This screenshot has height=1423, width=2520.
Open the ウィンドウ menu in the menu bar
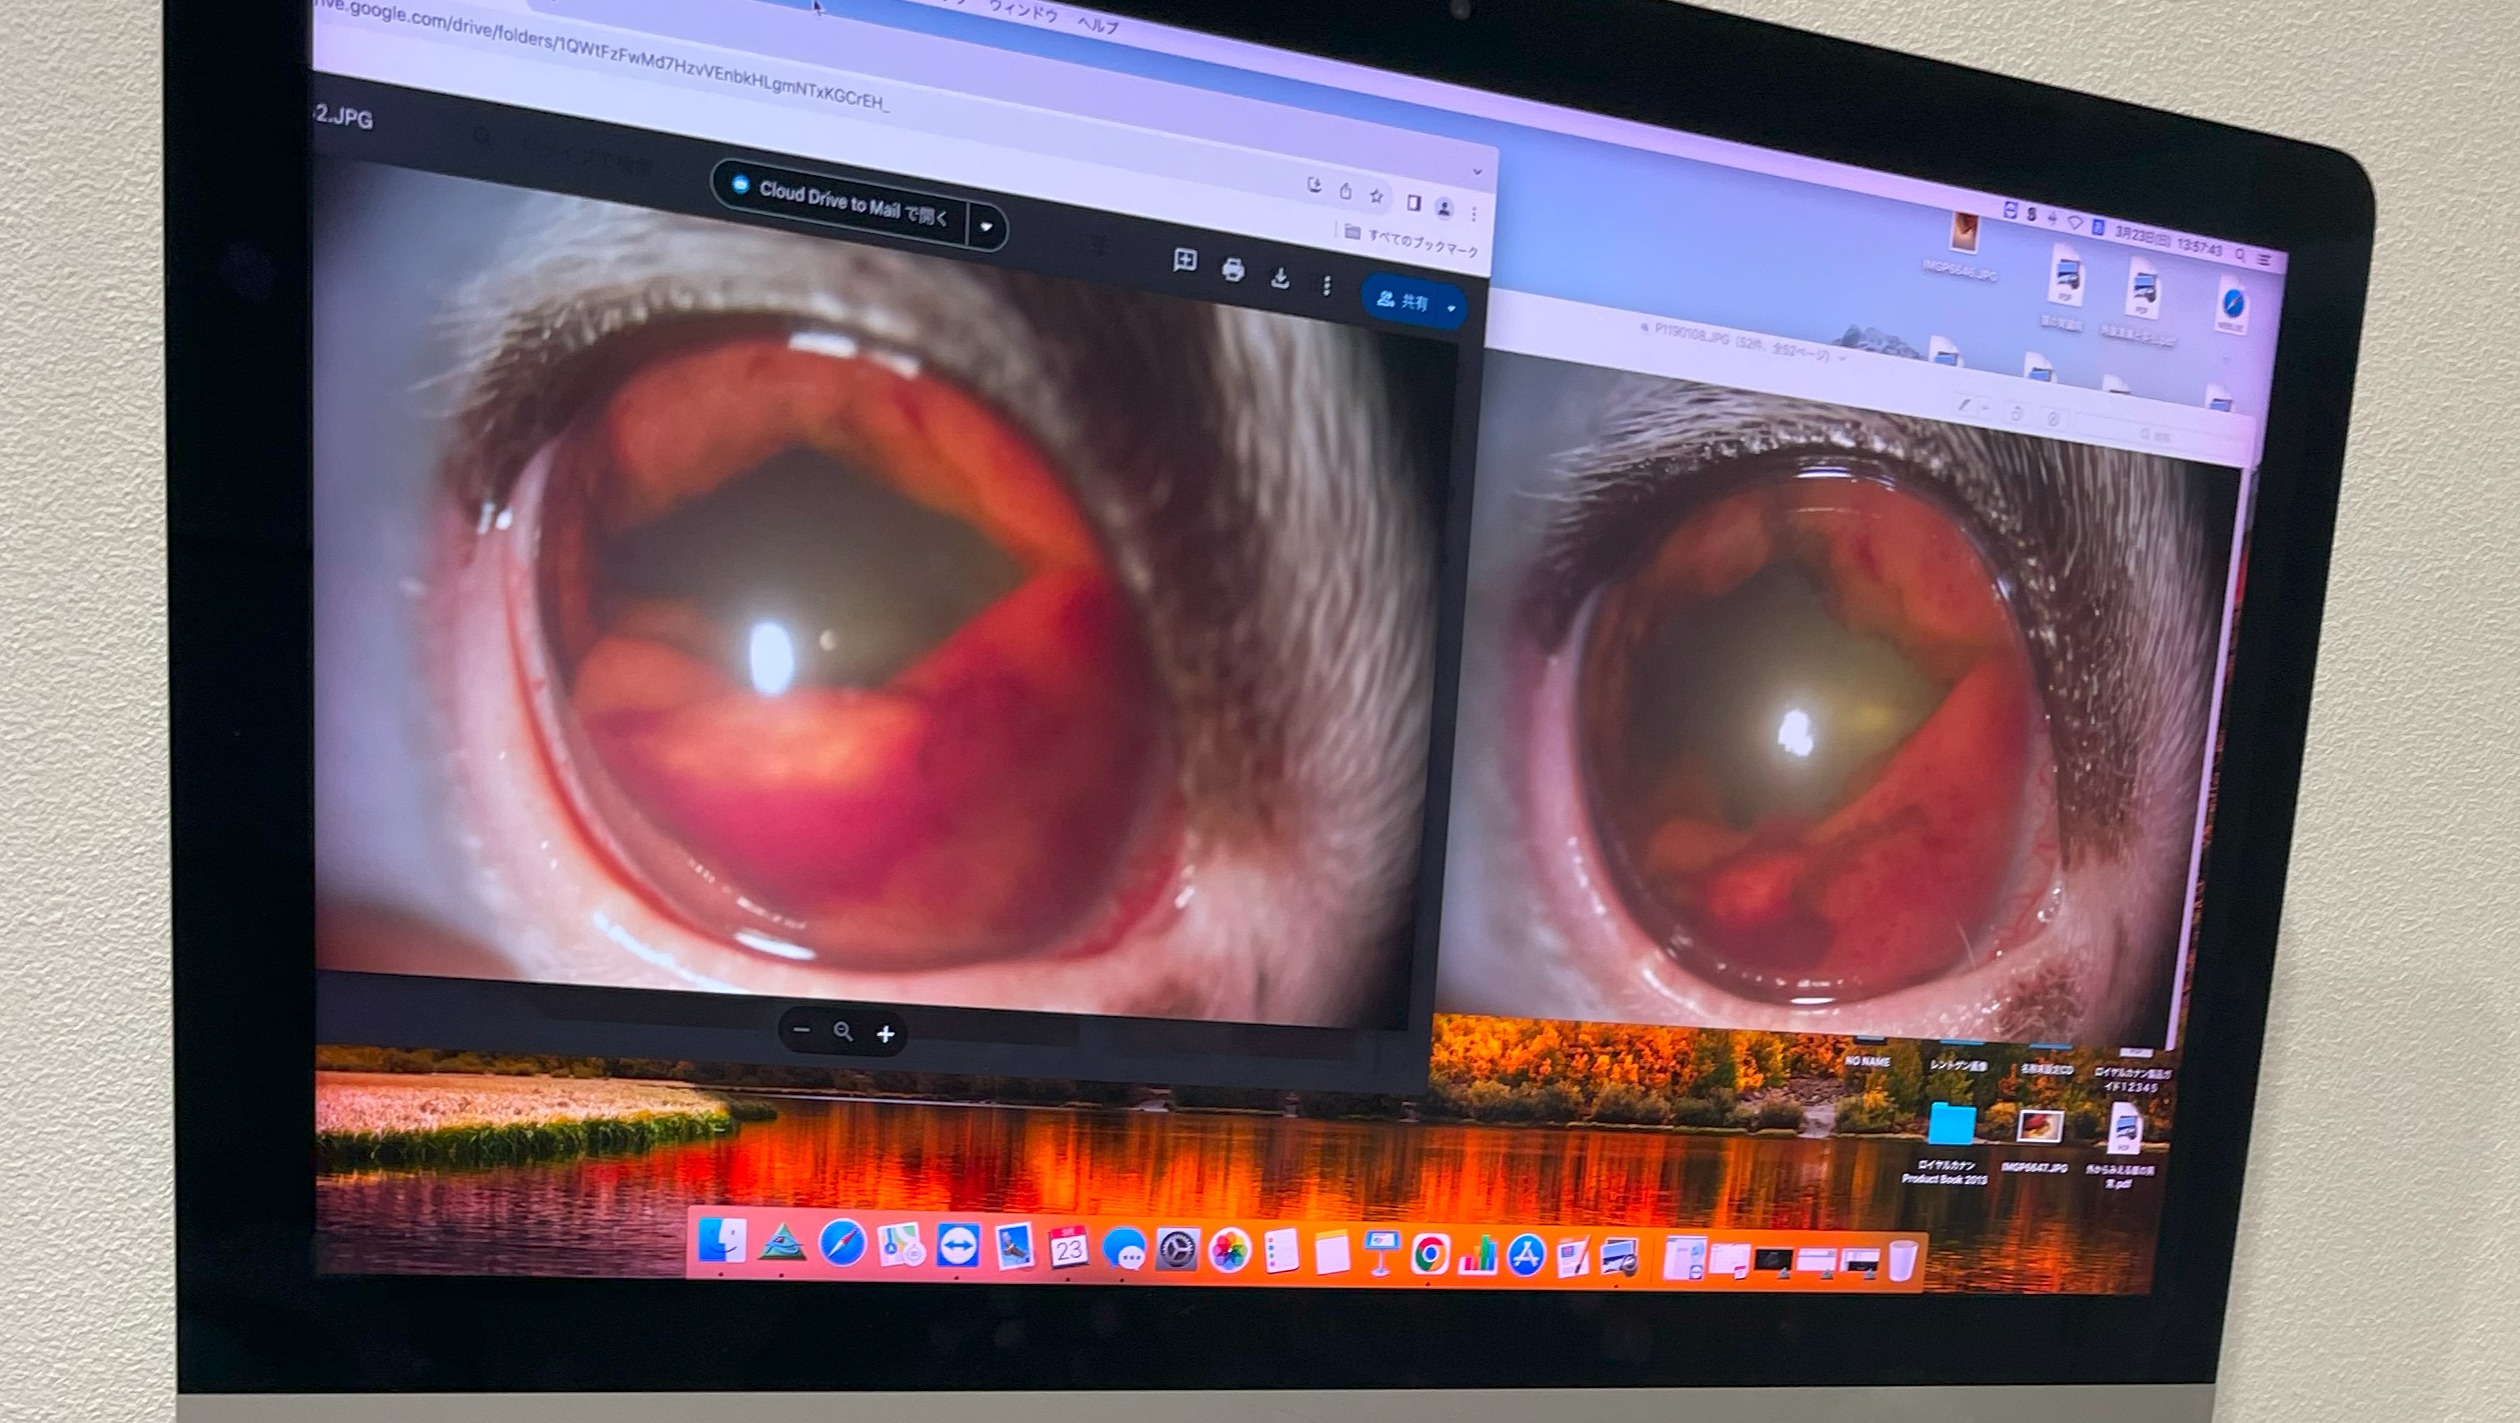point(1022,11)
